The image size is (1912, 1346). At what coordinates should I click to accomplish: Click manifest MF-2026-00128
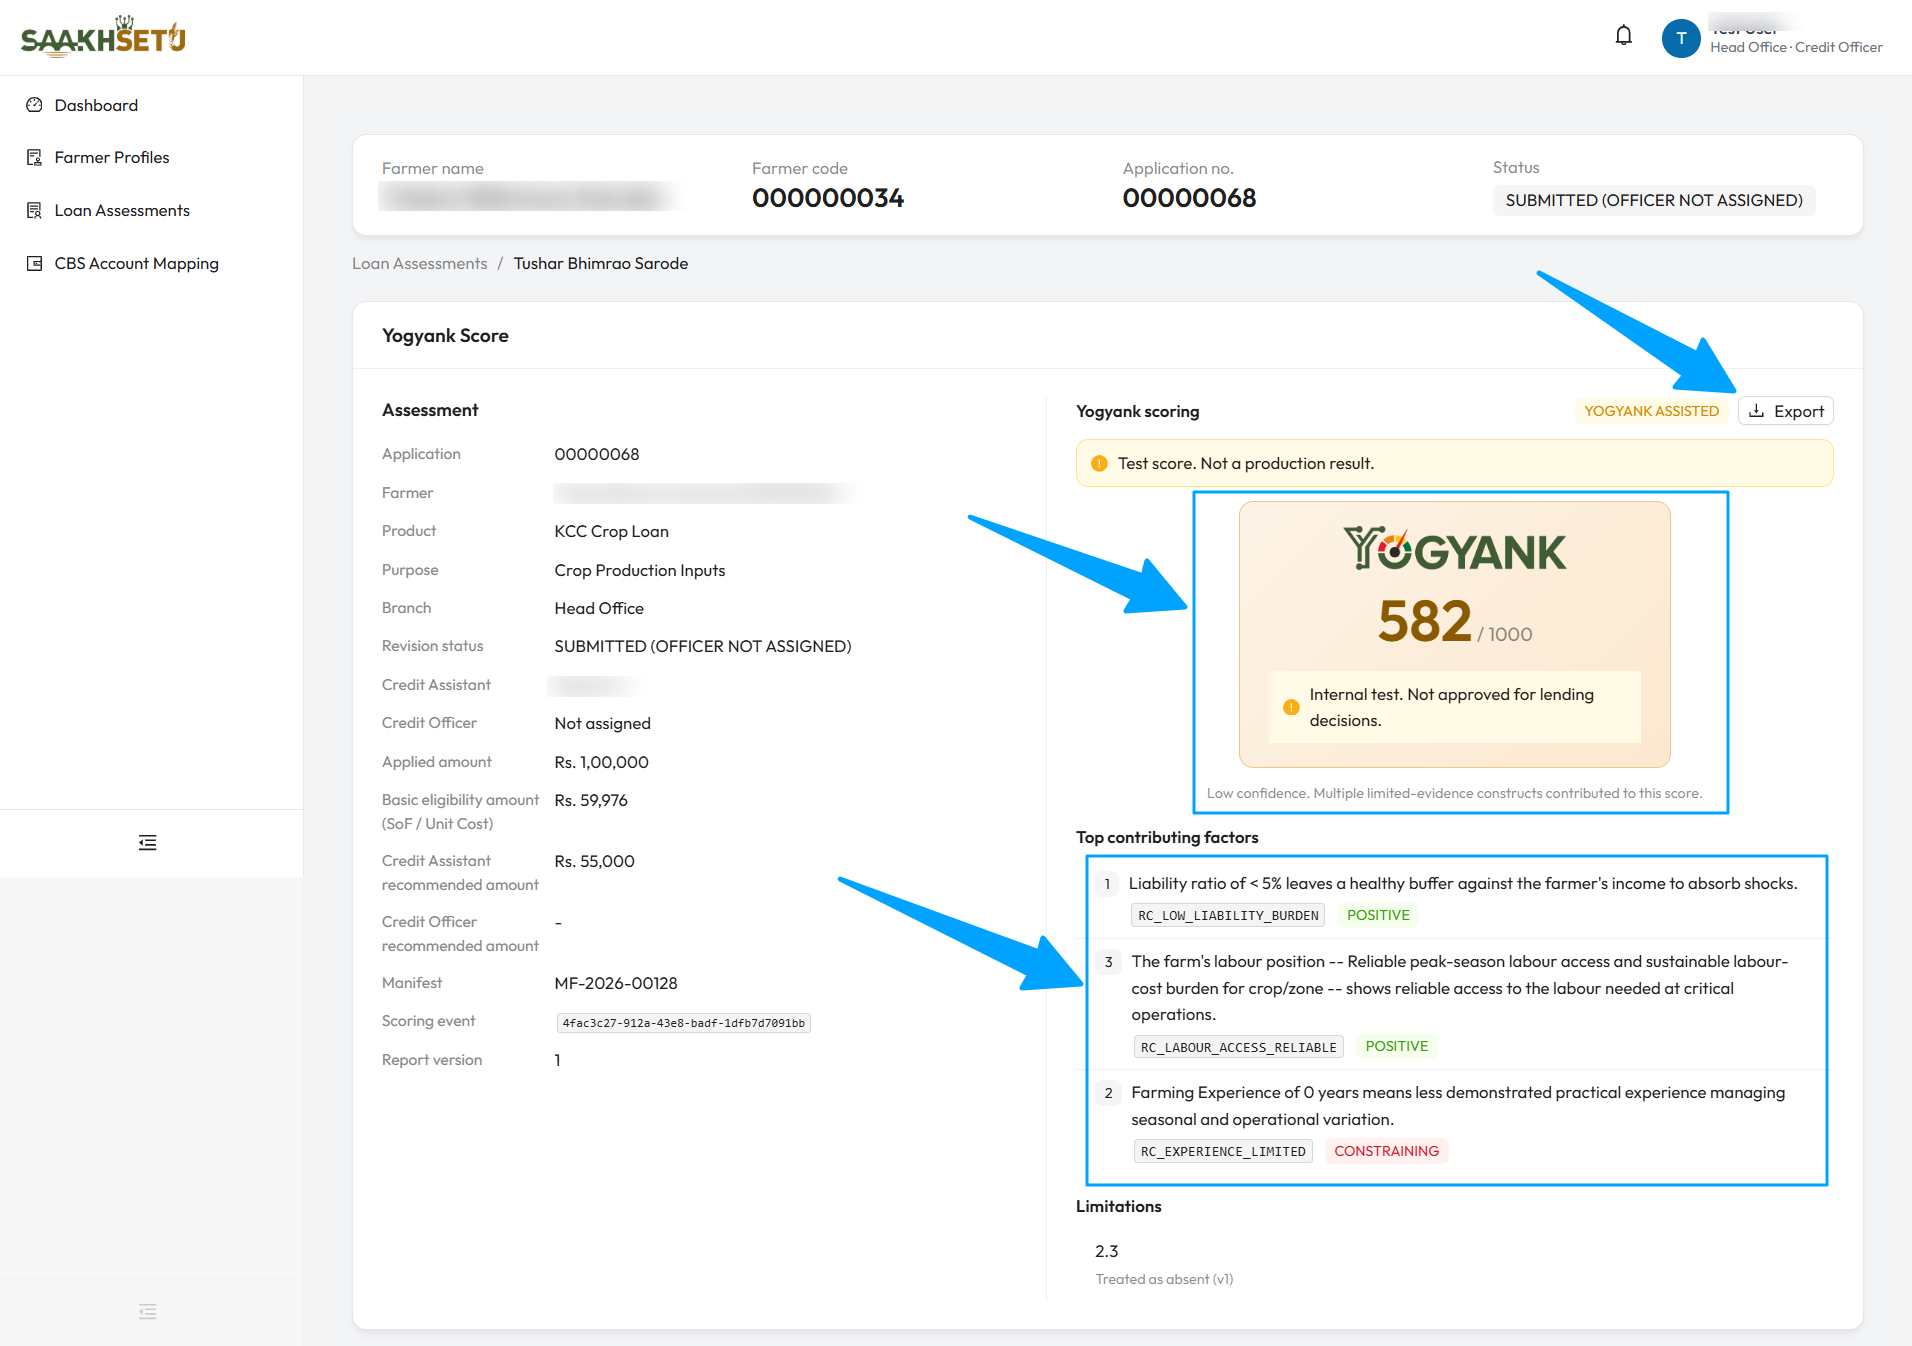615,983
